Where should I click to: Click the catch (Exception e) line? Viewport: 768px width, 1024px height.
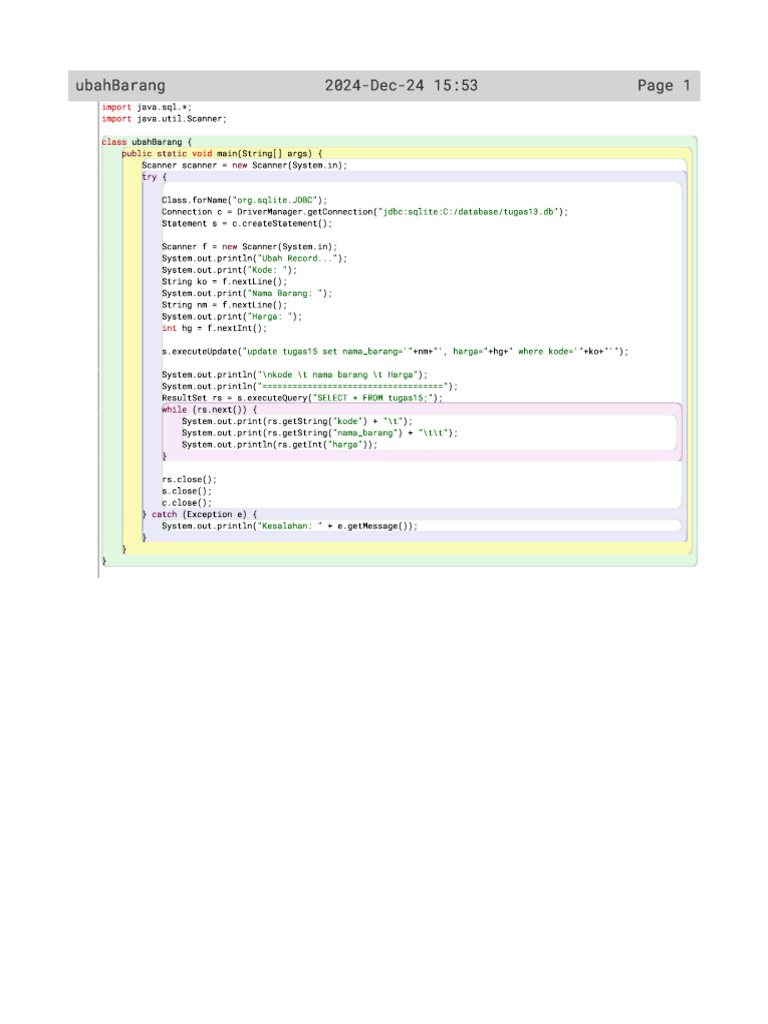(x=200, y=515)
